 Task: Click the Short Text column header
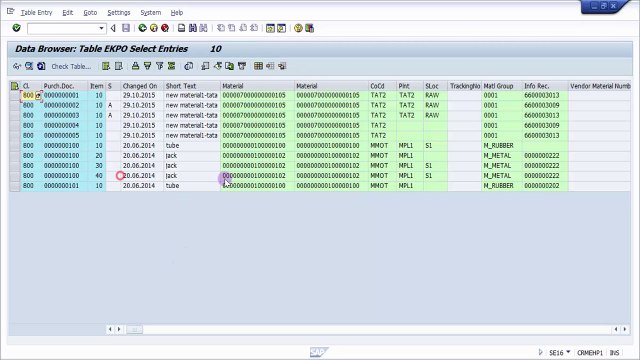[192, 86]
